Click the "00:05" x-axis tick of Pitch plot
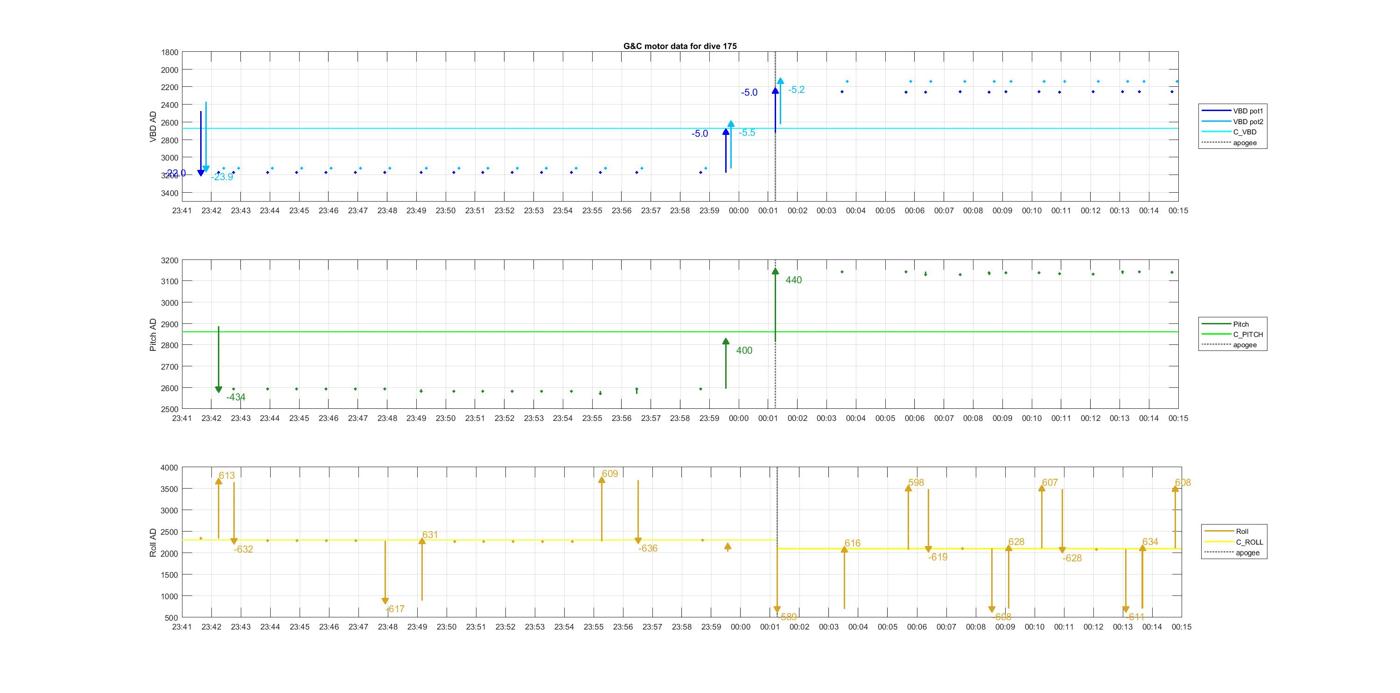 pyautogui.click(x=886, y=418)
